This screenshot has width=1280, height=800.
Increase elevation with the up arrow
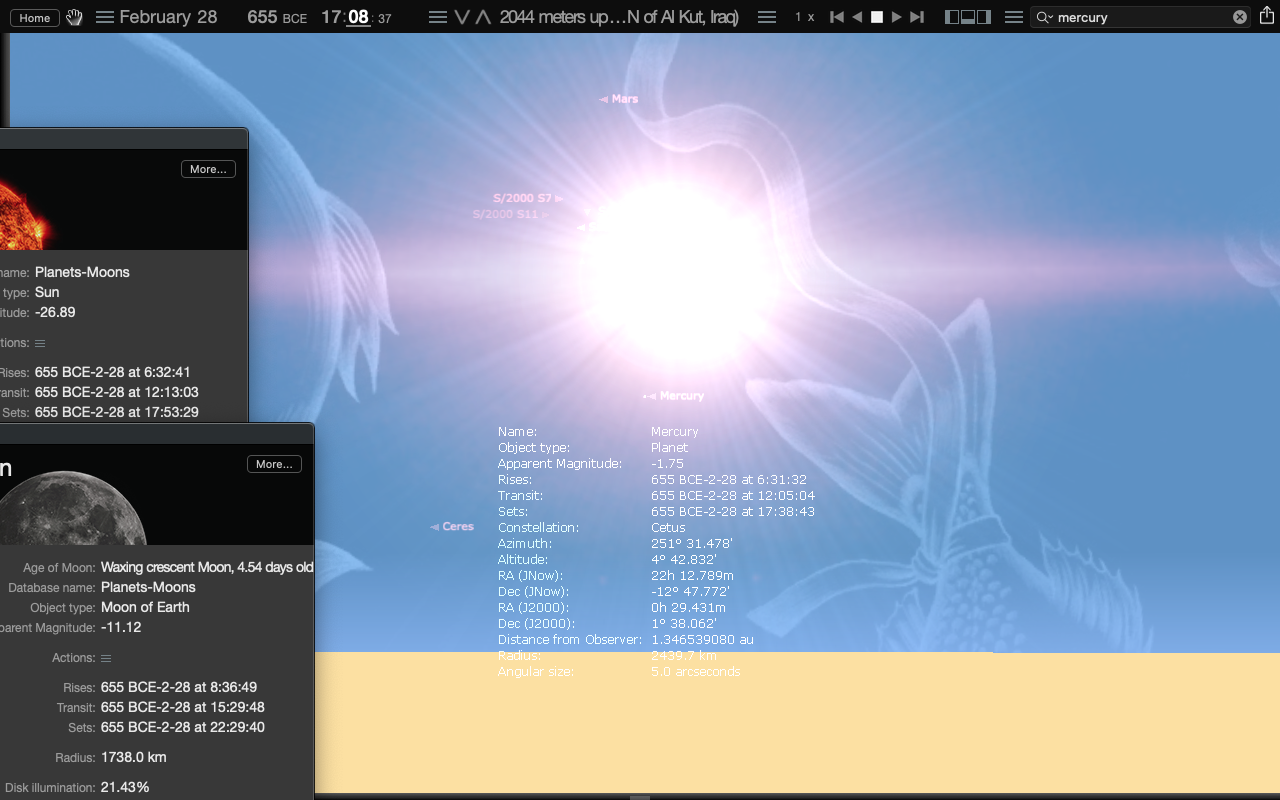[483, 17]
